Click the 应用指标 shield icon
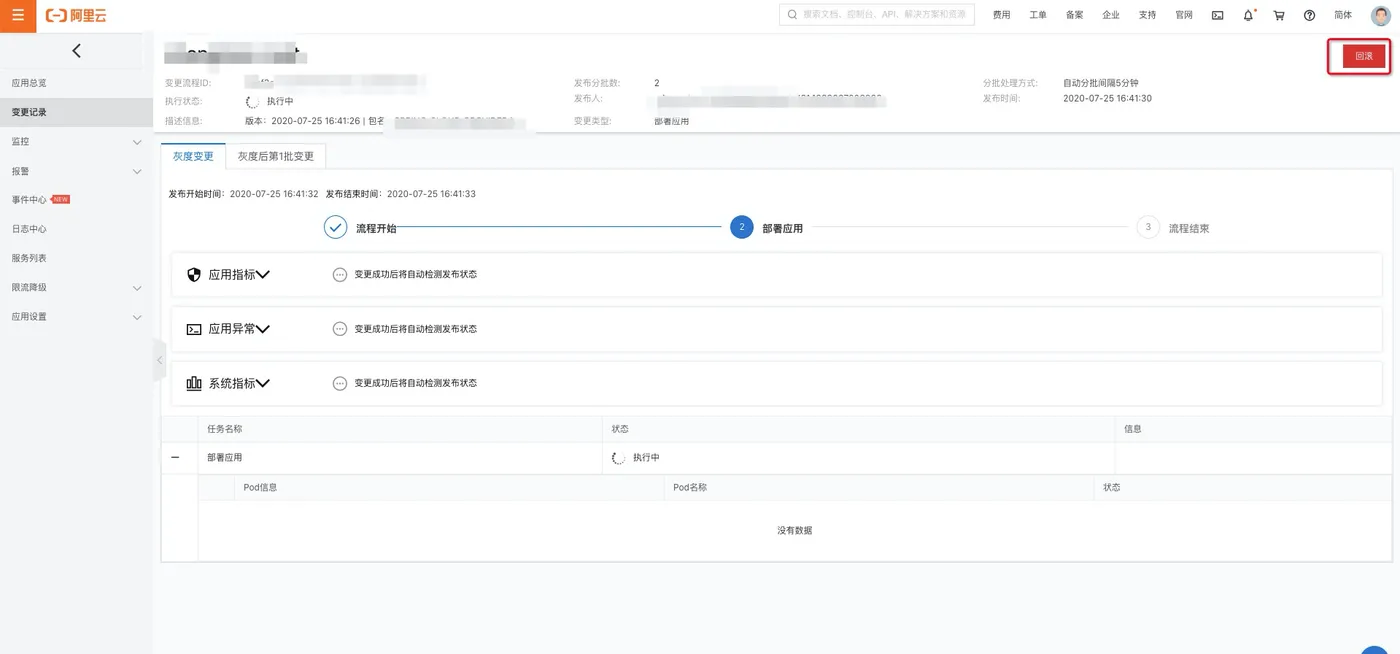This screenshot has height=654, width=1400. (194, 274)
